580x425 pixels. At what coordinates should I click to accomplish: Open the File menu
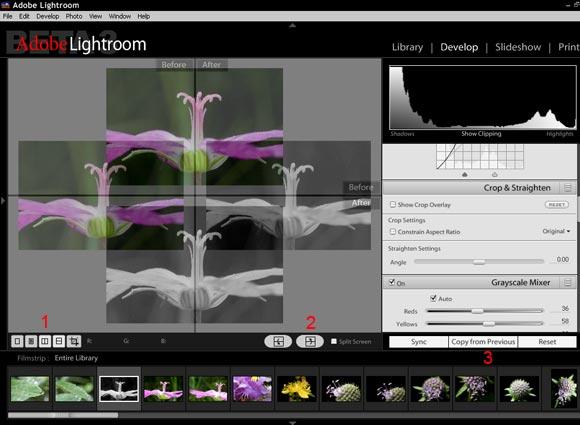tap(7, 16)
